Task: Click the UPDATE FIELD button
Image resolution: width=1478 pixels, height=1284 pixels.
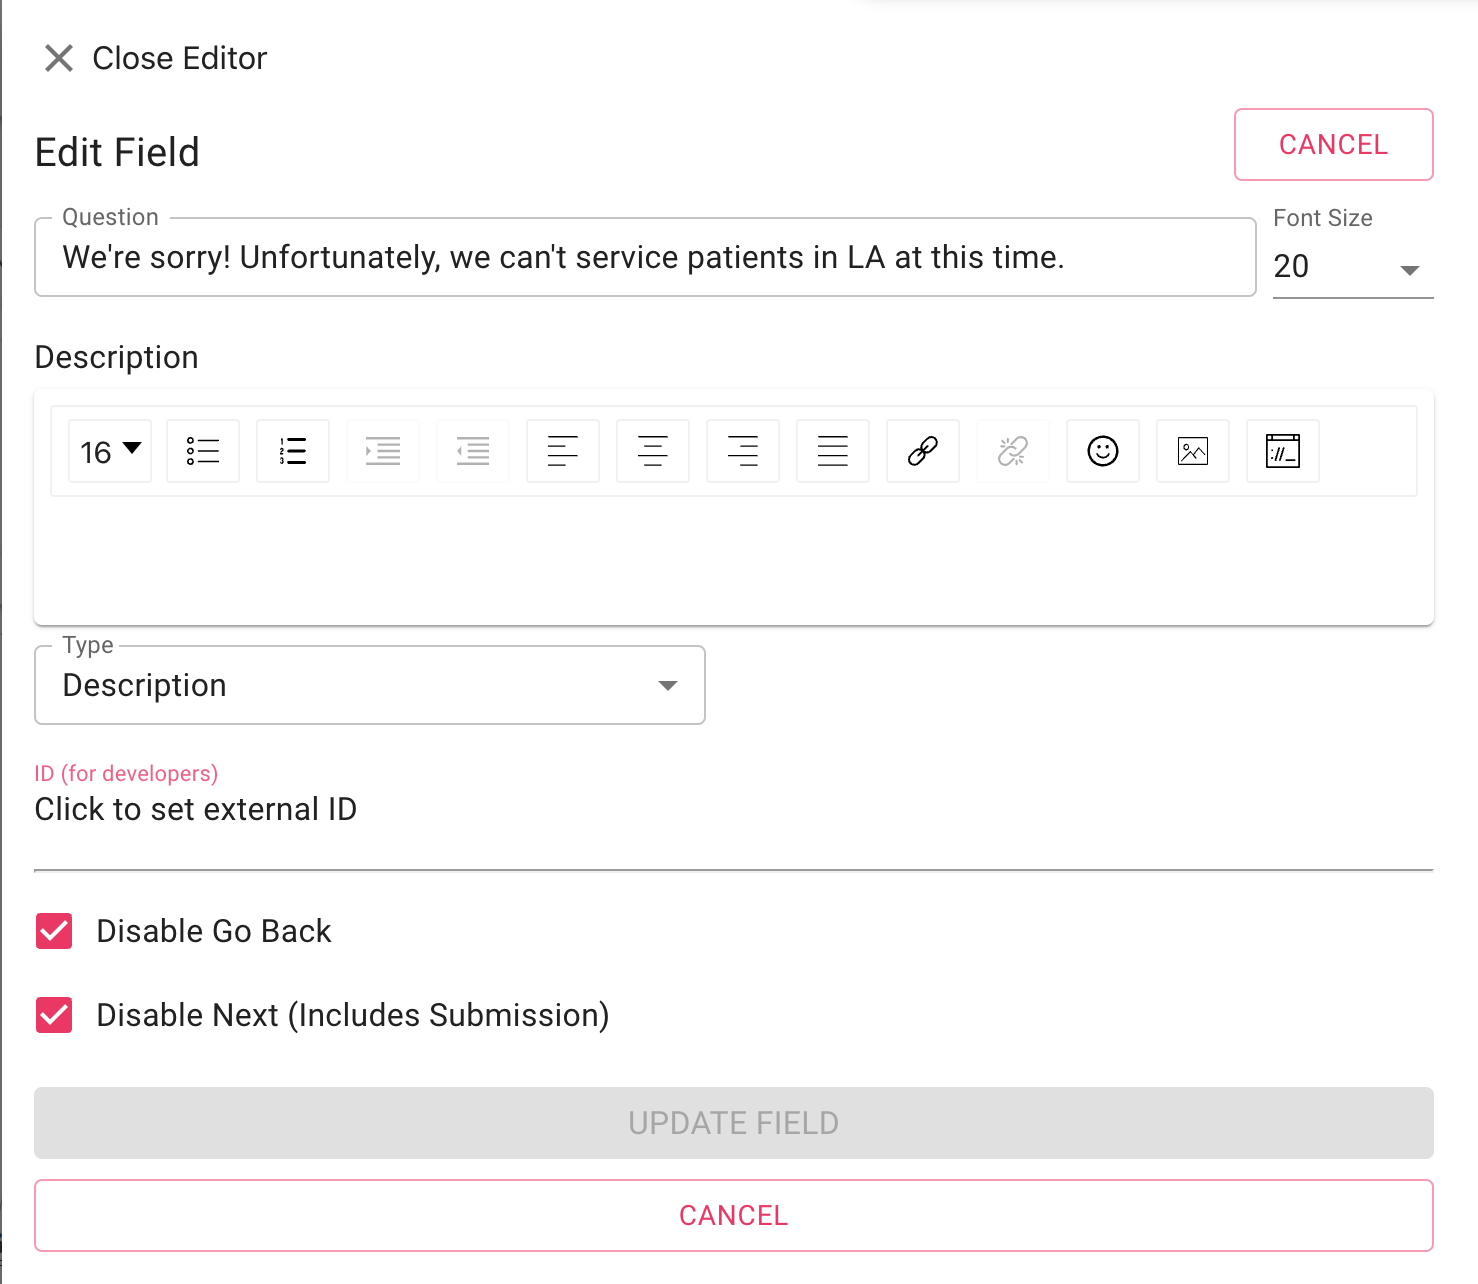Action: coord(734,1123)
